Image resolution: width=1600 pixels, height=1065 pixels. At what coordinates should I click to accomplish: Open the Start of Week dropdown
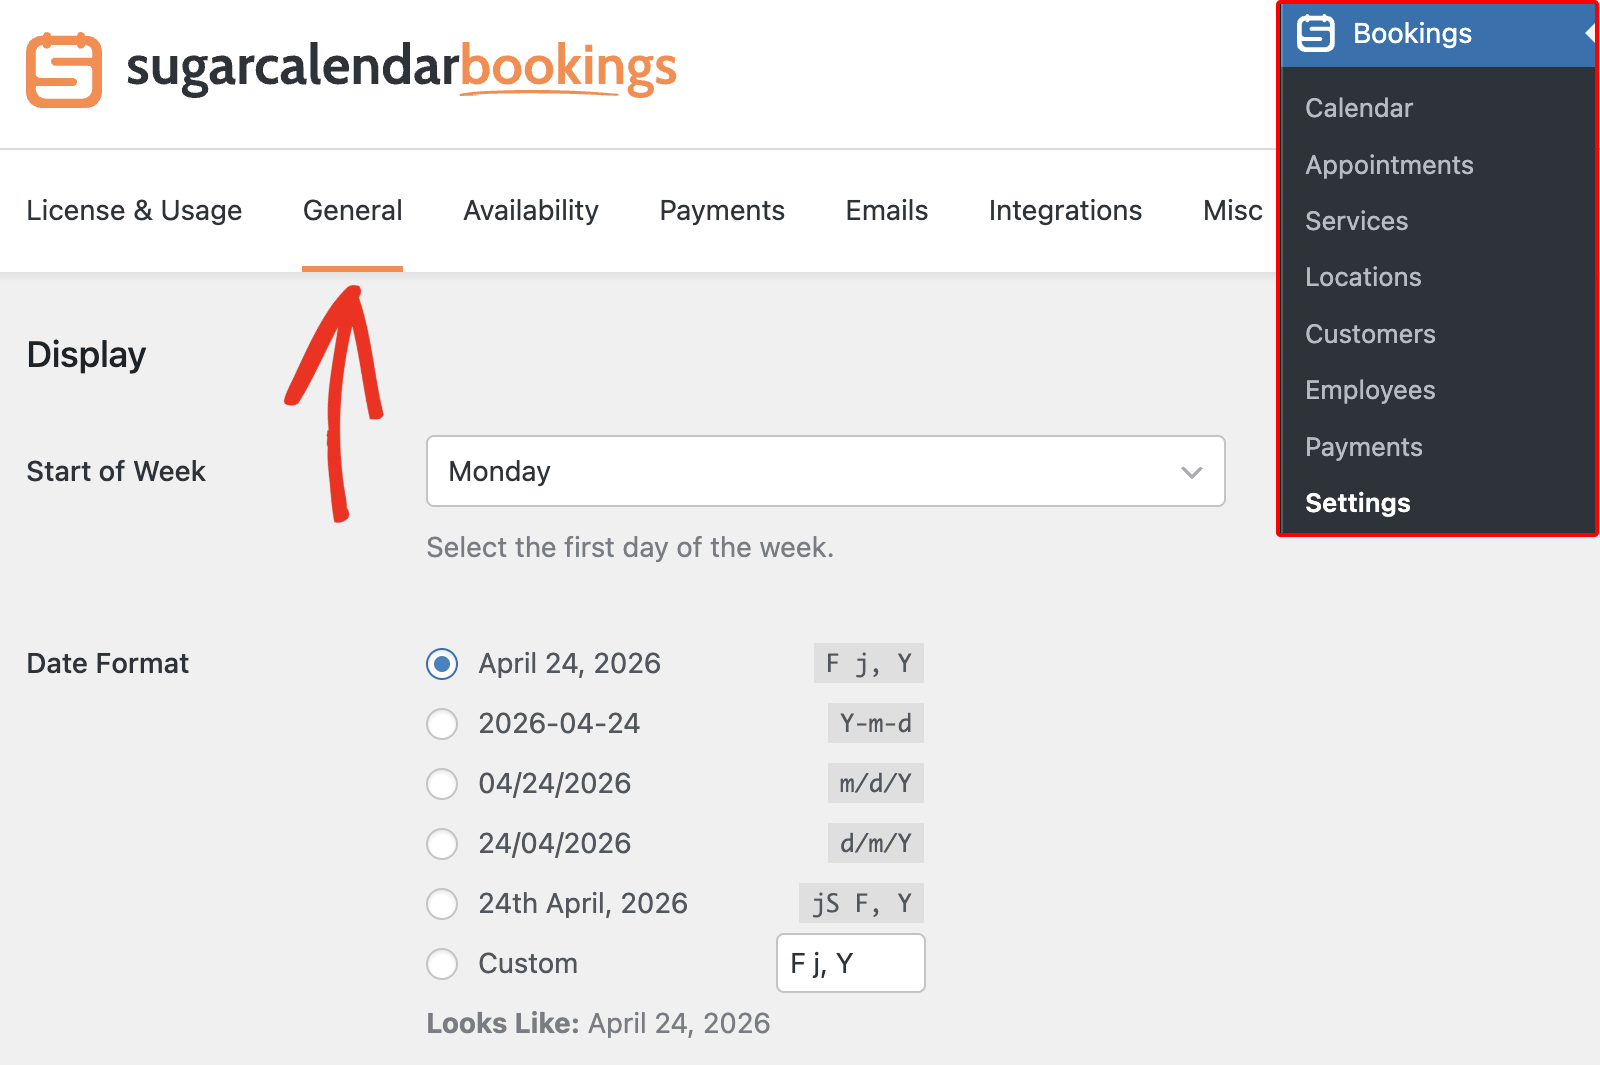(x=826, y=471)
